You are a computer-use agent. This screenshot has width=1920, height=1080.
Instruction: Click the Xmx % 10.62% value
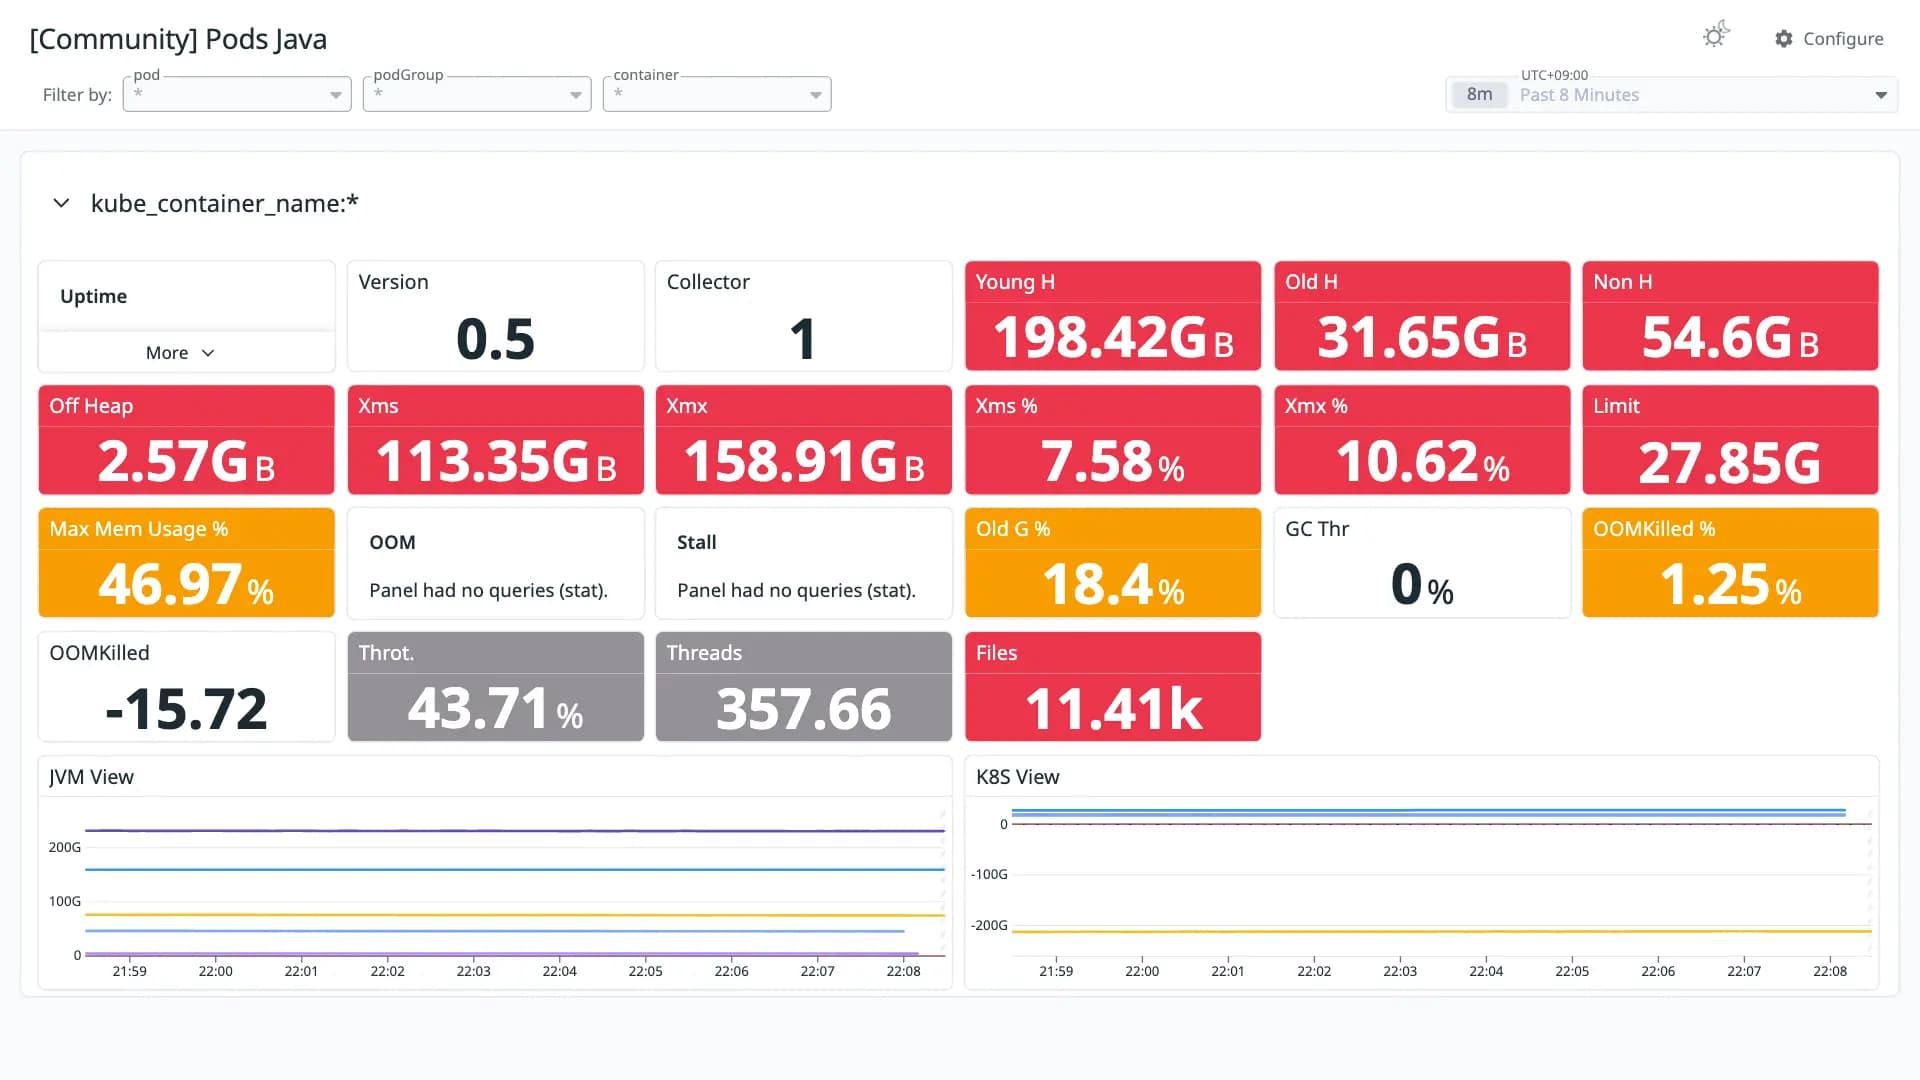click(1422, 462)
